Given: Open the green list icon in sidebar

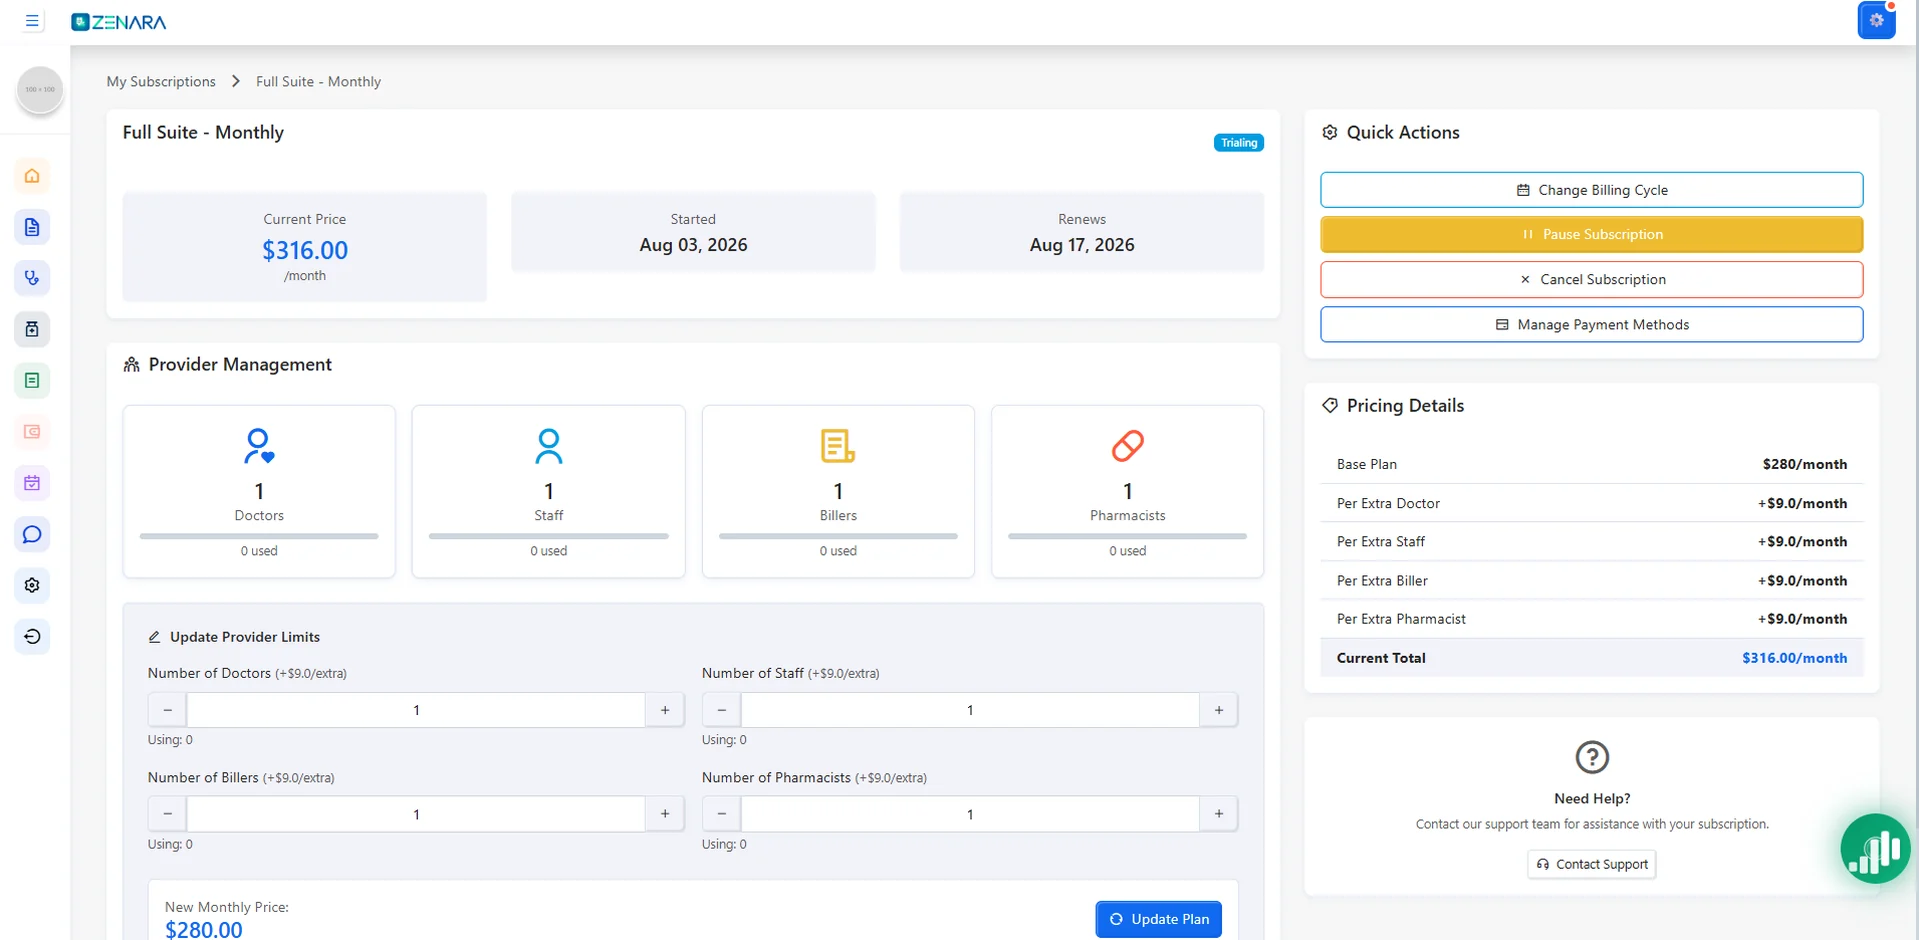Looking at the screenshot, I should [x=32, y=380].
